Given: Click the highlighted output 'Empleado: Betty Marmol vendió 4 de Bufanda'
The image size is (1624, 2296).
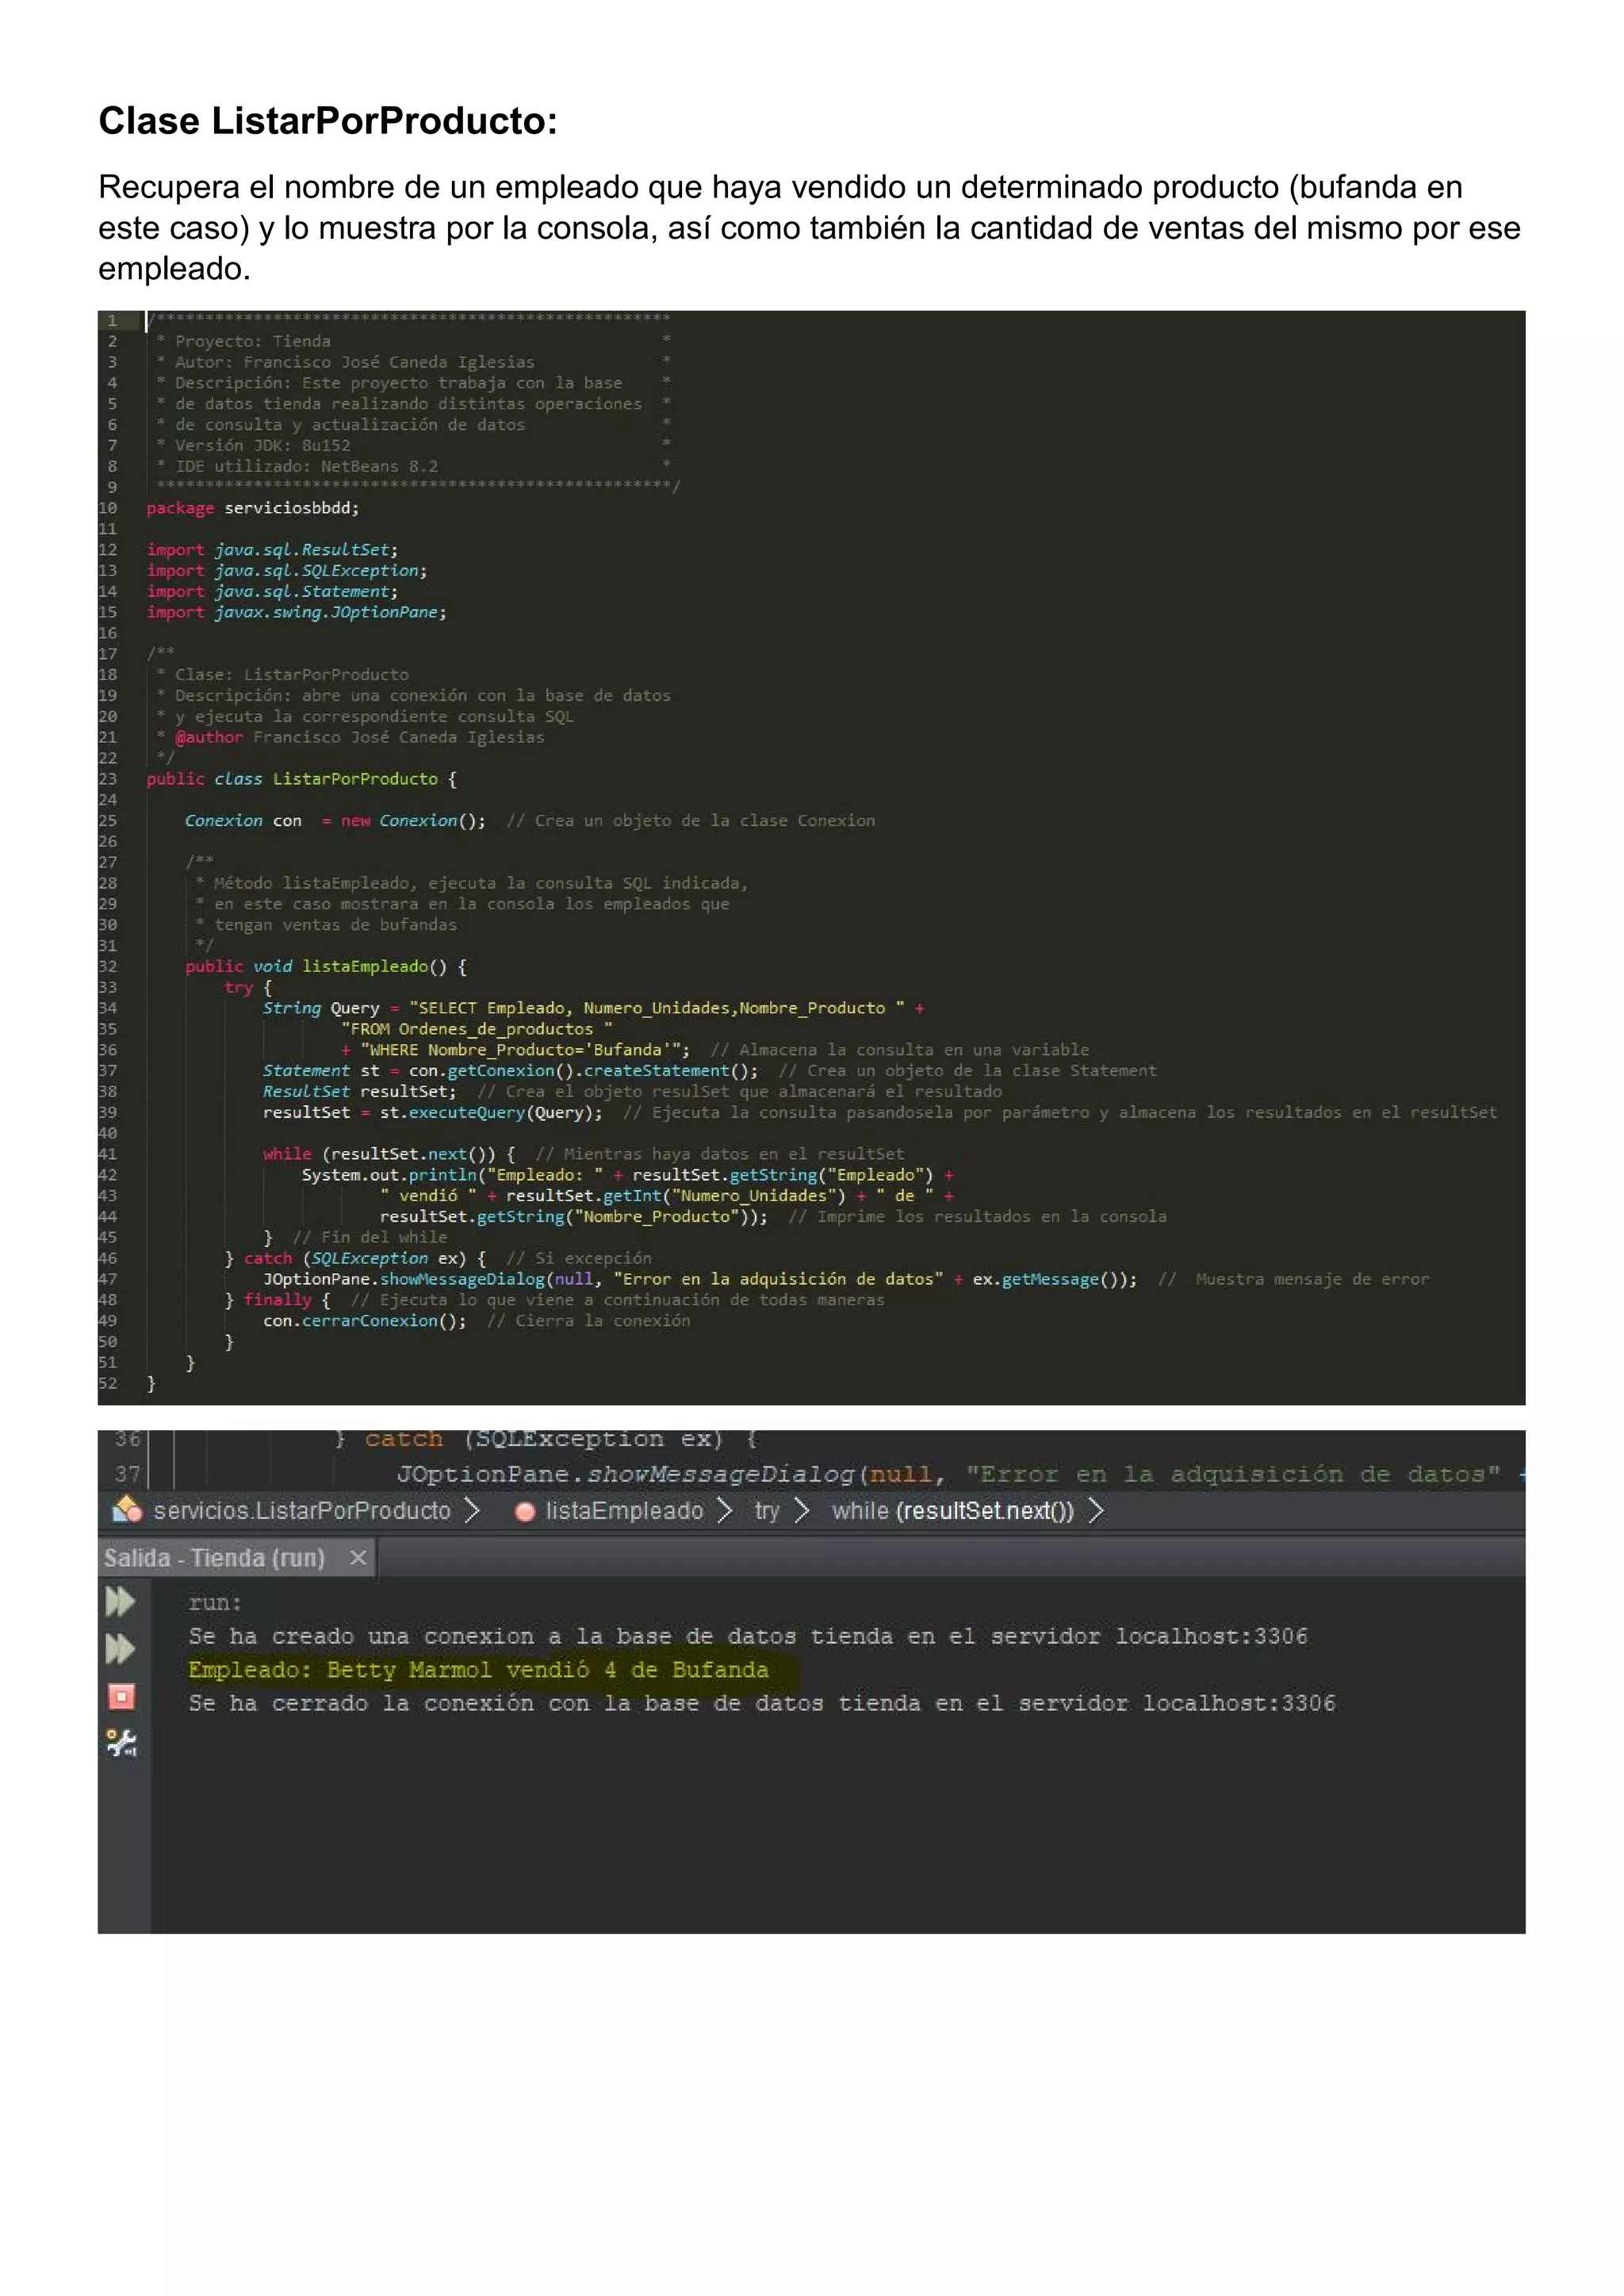Looking at the screenshot, I should point(479,1670).
